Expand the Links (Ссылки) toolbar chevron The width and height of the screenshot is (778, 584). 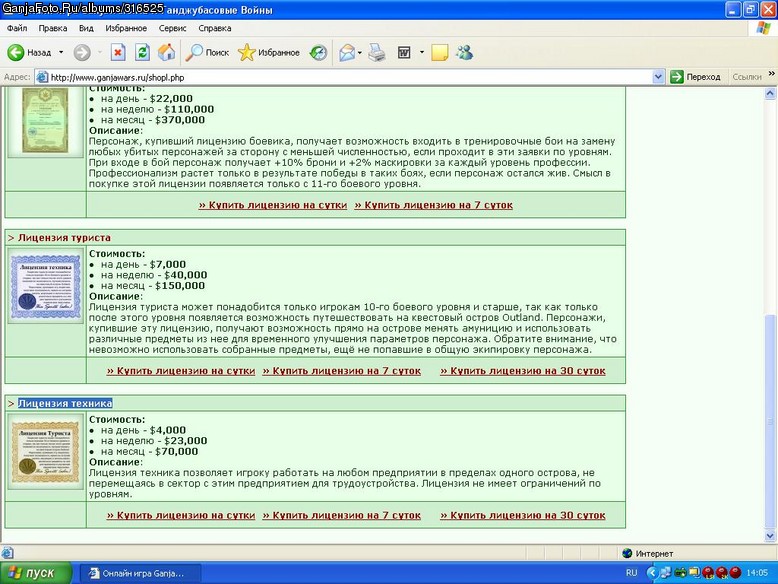772,74
